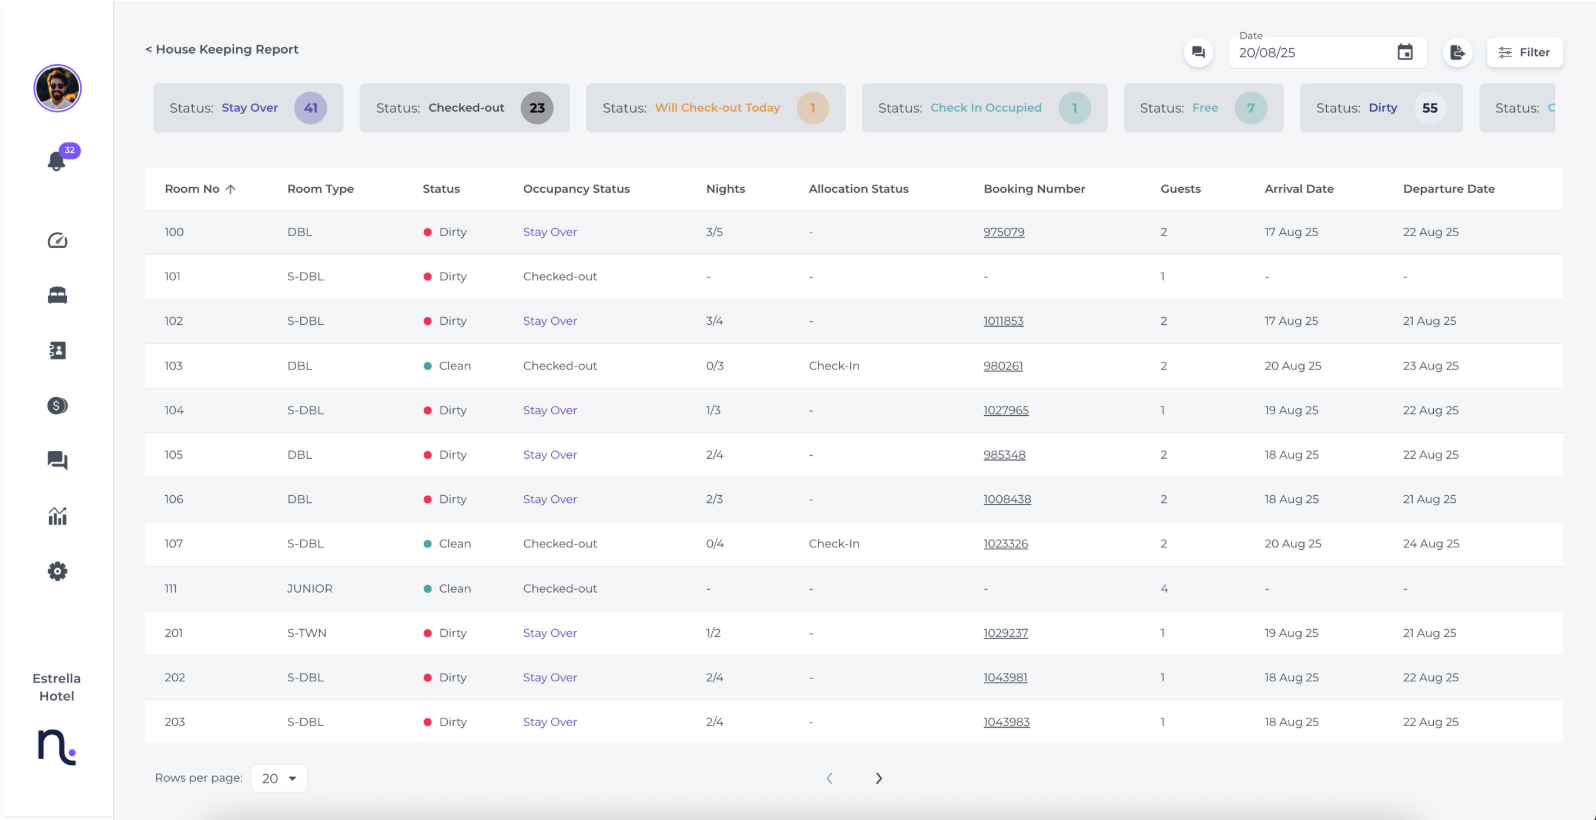Open the dashboard speedometer icon in sidebar
This screenshot has height=820, width=1596.
(57, 240)
